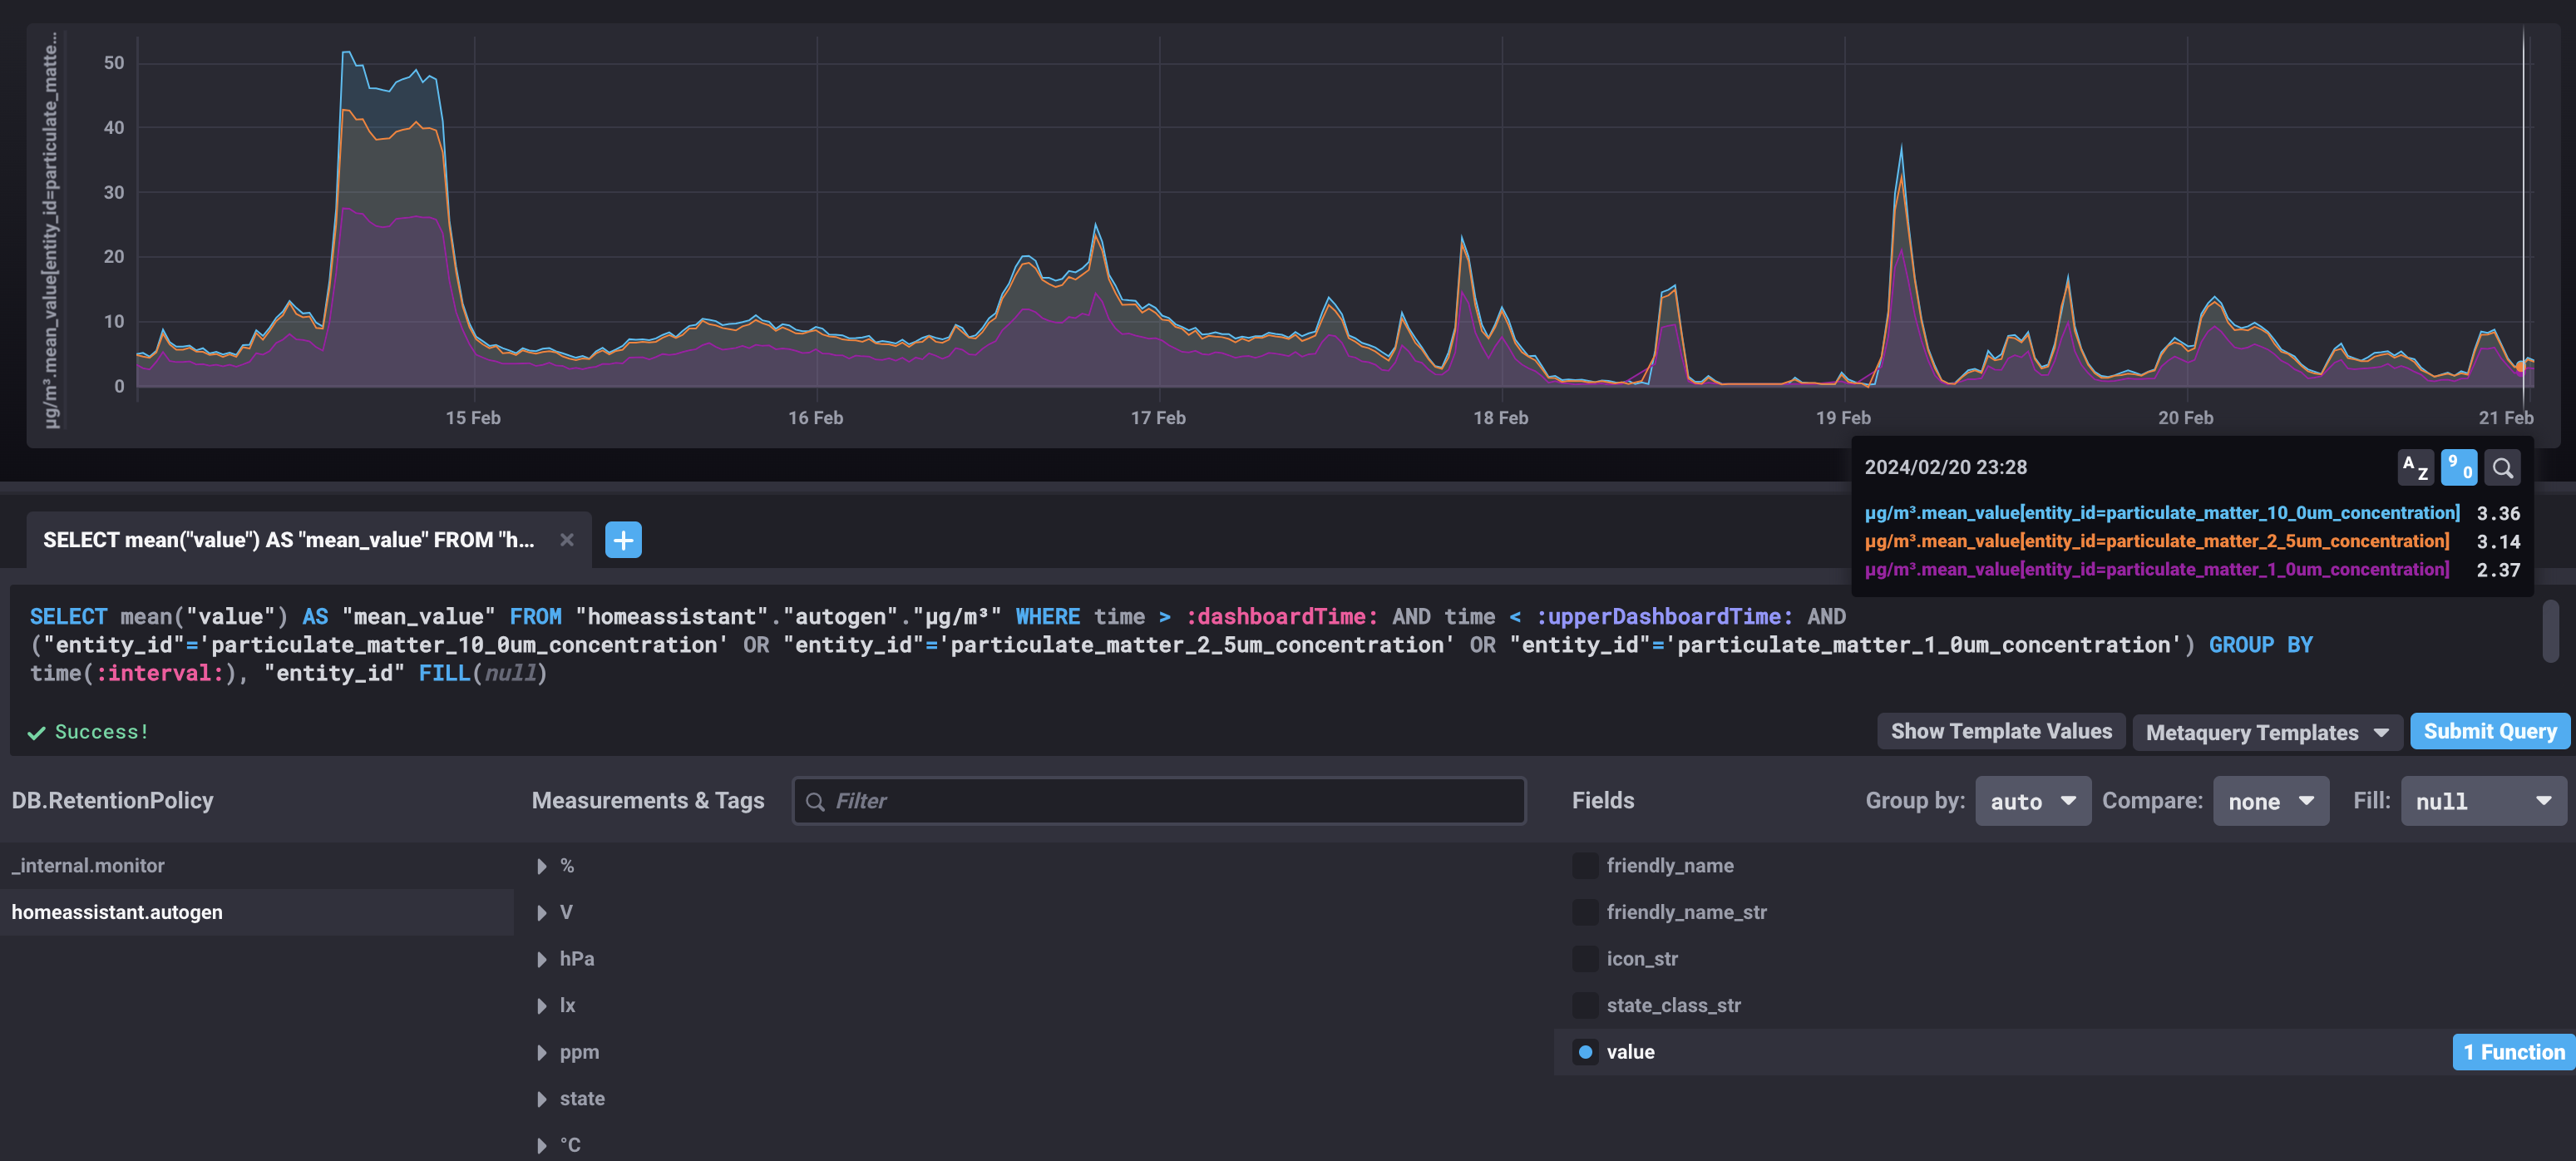This screenshot has height=1161, width=2576.
Task: Click query editor vertical scrollbar
Action: tap(2550, 630)
